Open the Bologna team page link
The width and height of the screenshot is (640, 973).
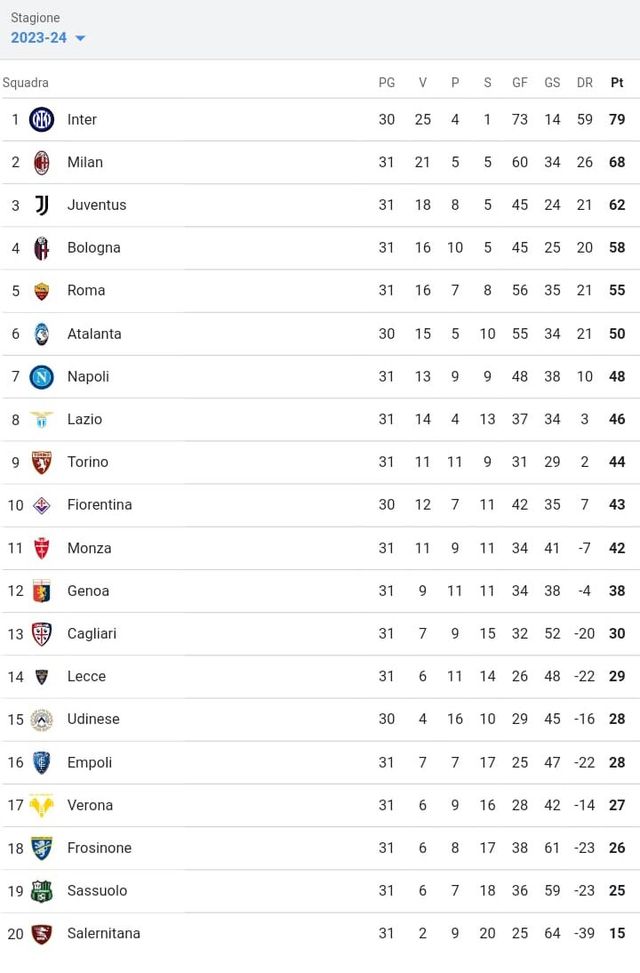point(91,247)
